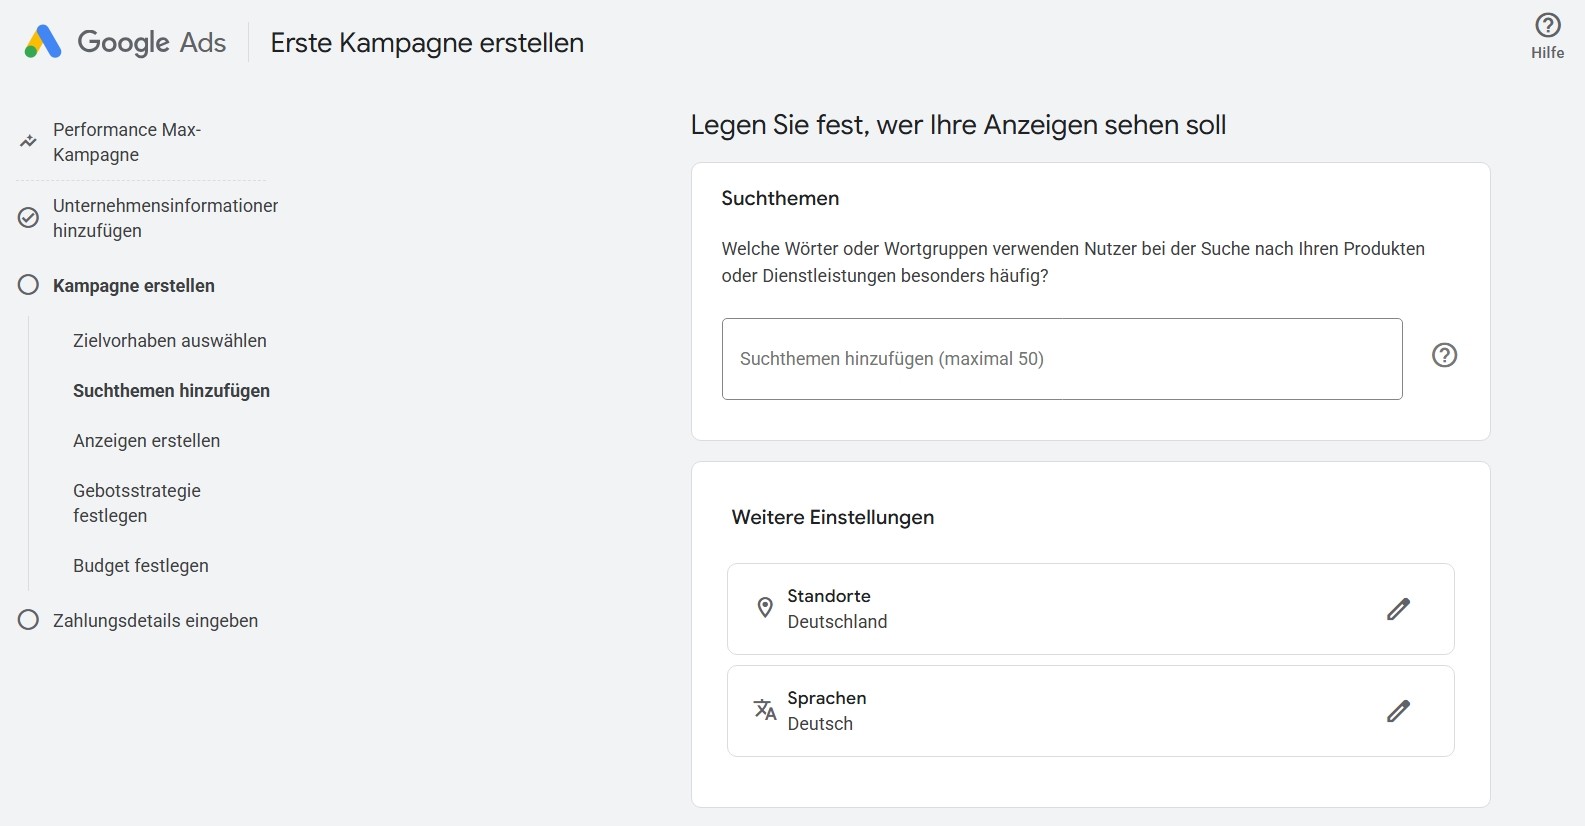Go to Anzeigen erstellen step
Image resolution: width=1585 pixels, height=826 pixels.
pyautogui.click(x=146, y=441)
